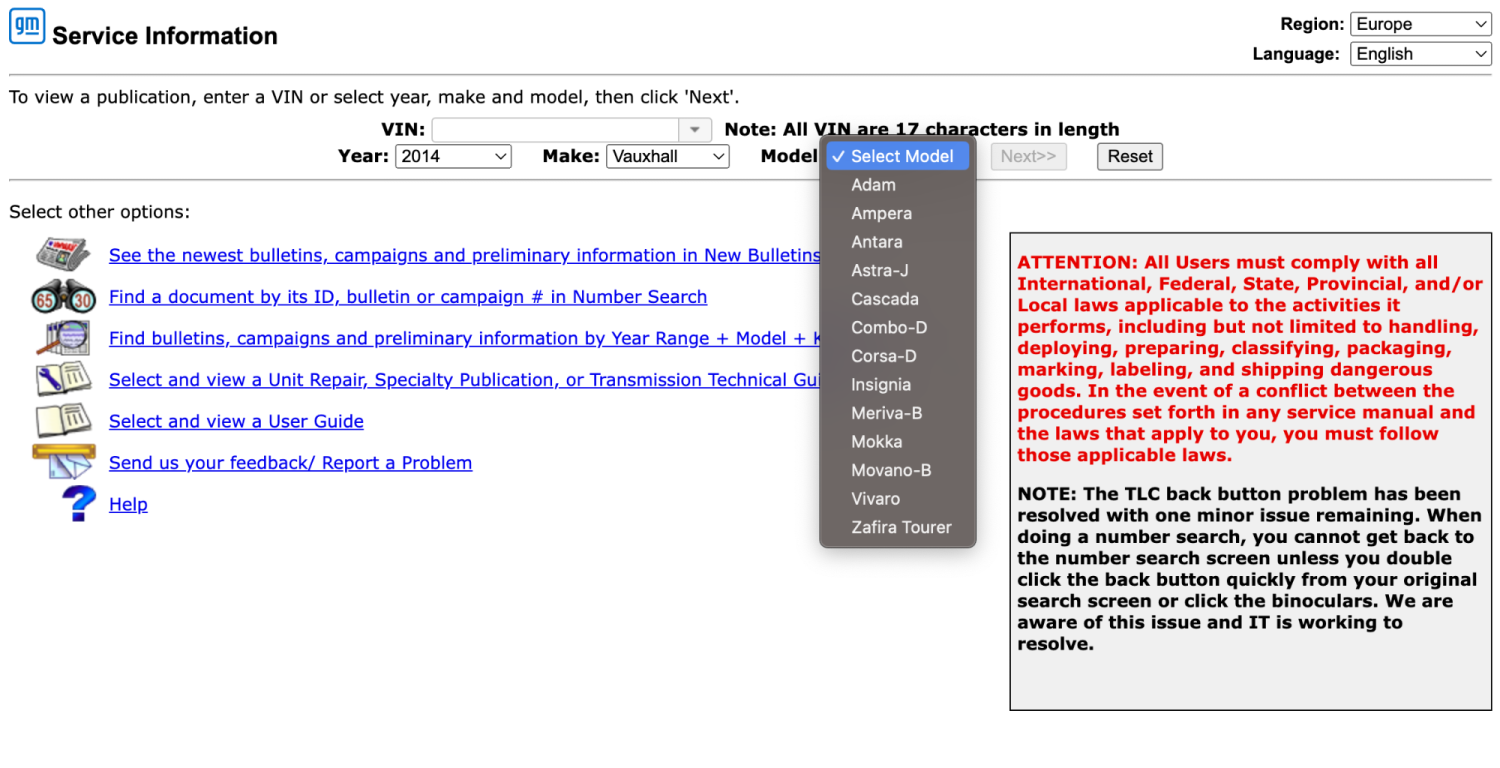Open the Help link
Viewport: 1500px width, 768px height.
click(128, 504)
